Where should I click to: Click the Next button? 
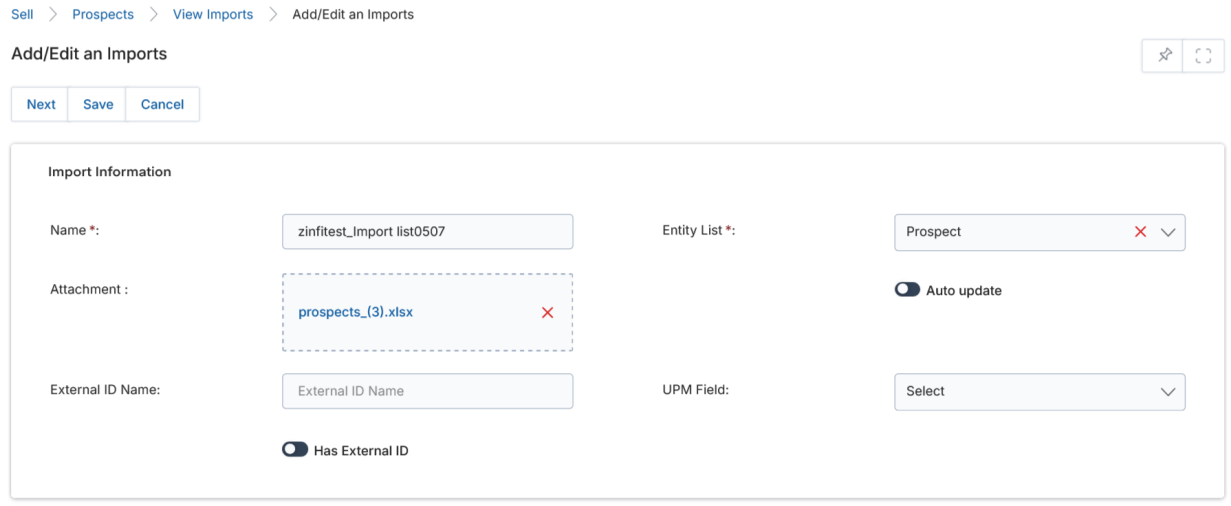[41, 104]
